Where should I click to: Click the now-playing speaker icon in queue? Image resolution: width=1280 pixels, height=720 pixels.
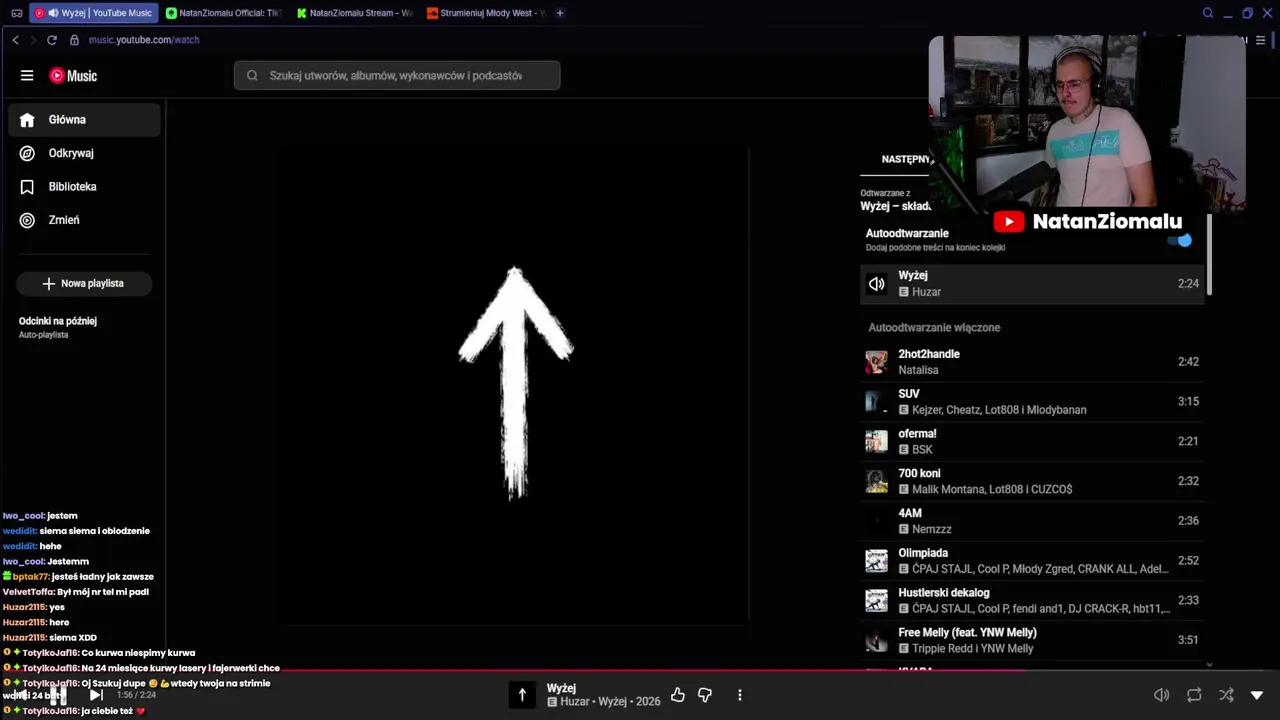(877, 284)
